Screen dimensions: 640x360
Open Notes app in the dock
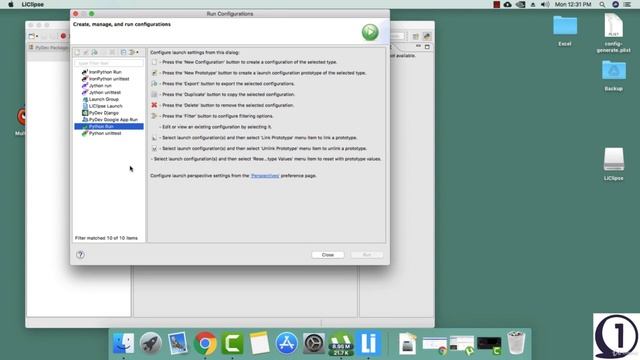(260, 343)
